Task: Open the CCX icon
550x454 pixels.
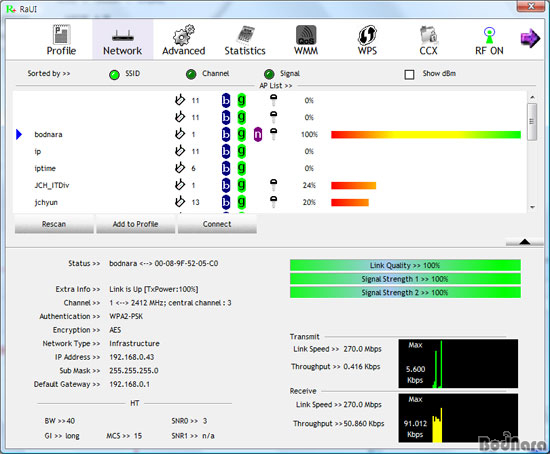Action: click(x=428, y=35)
